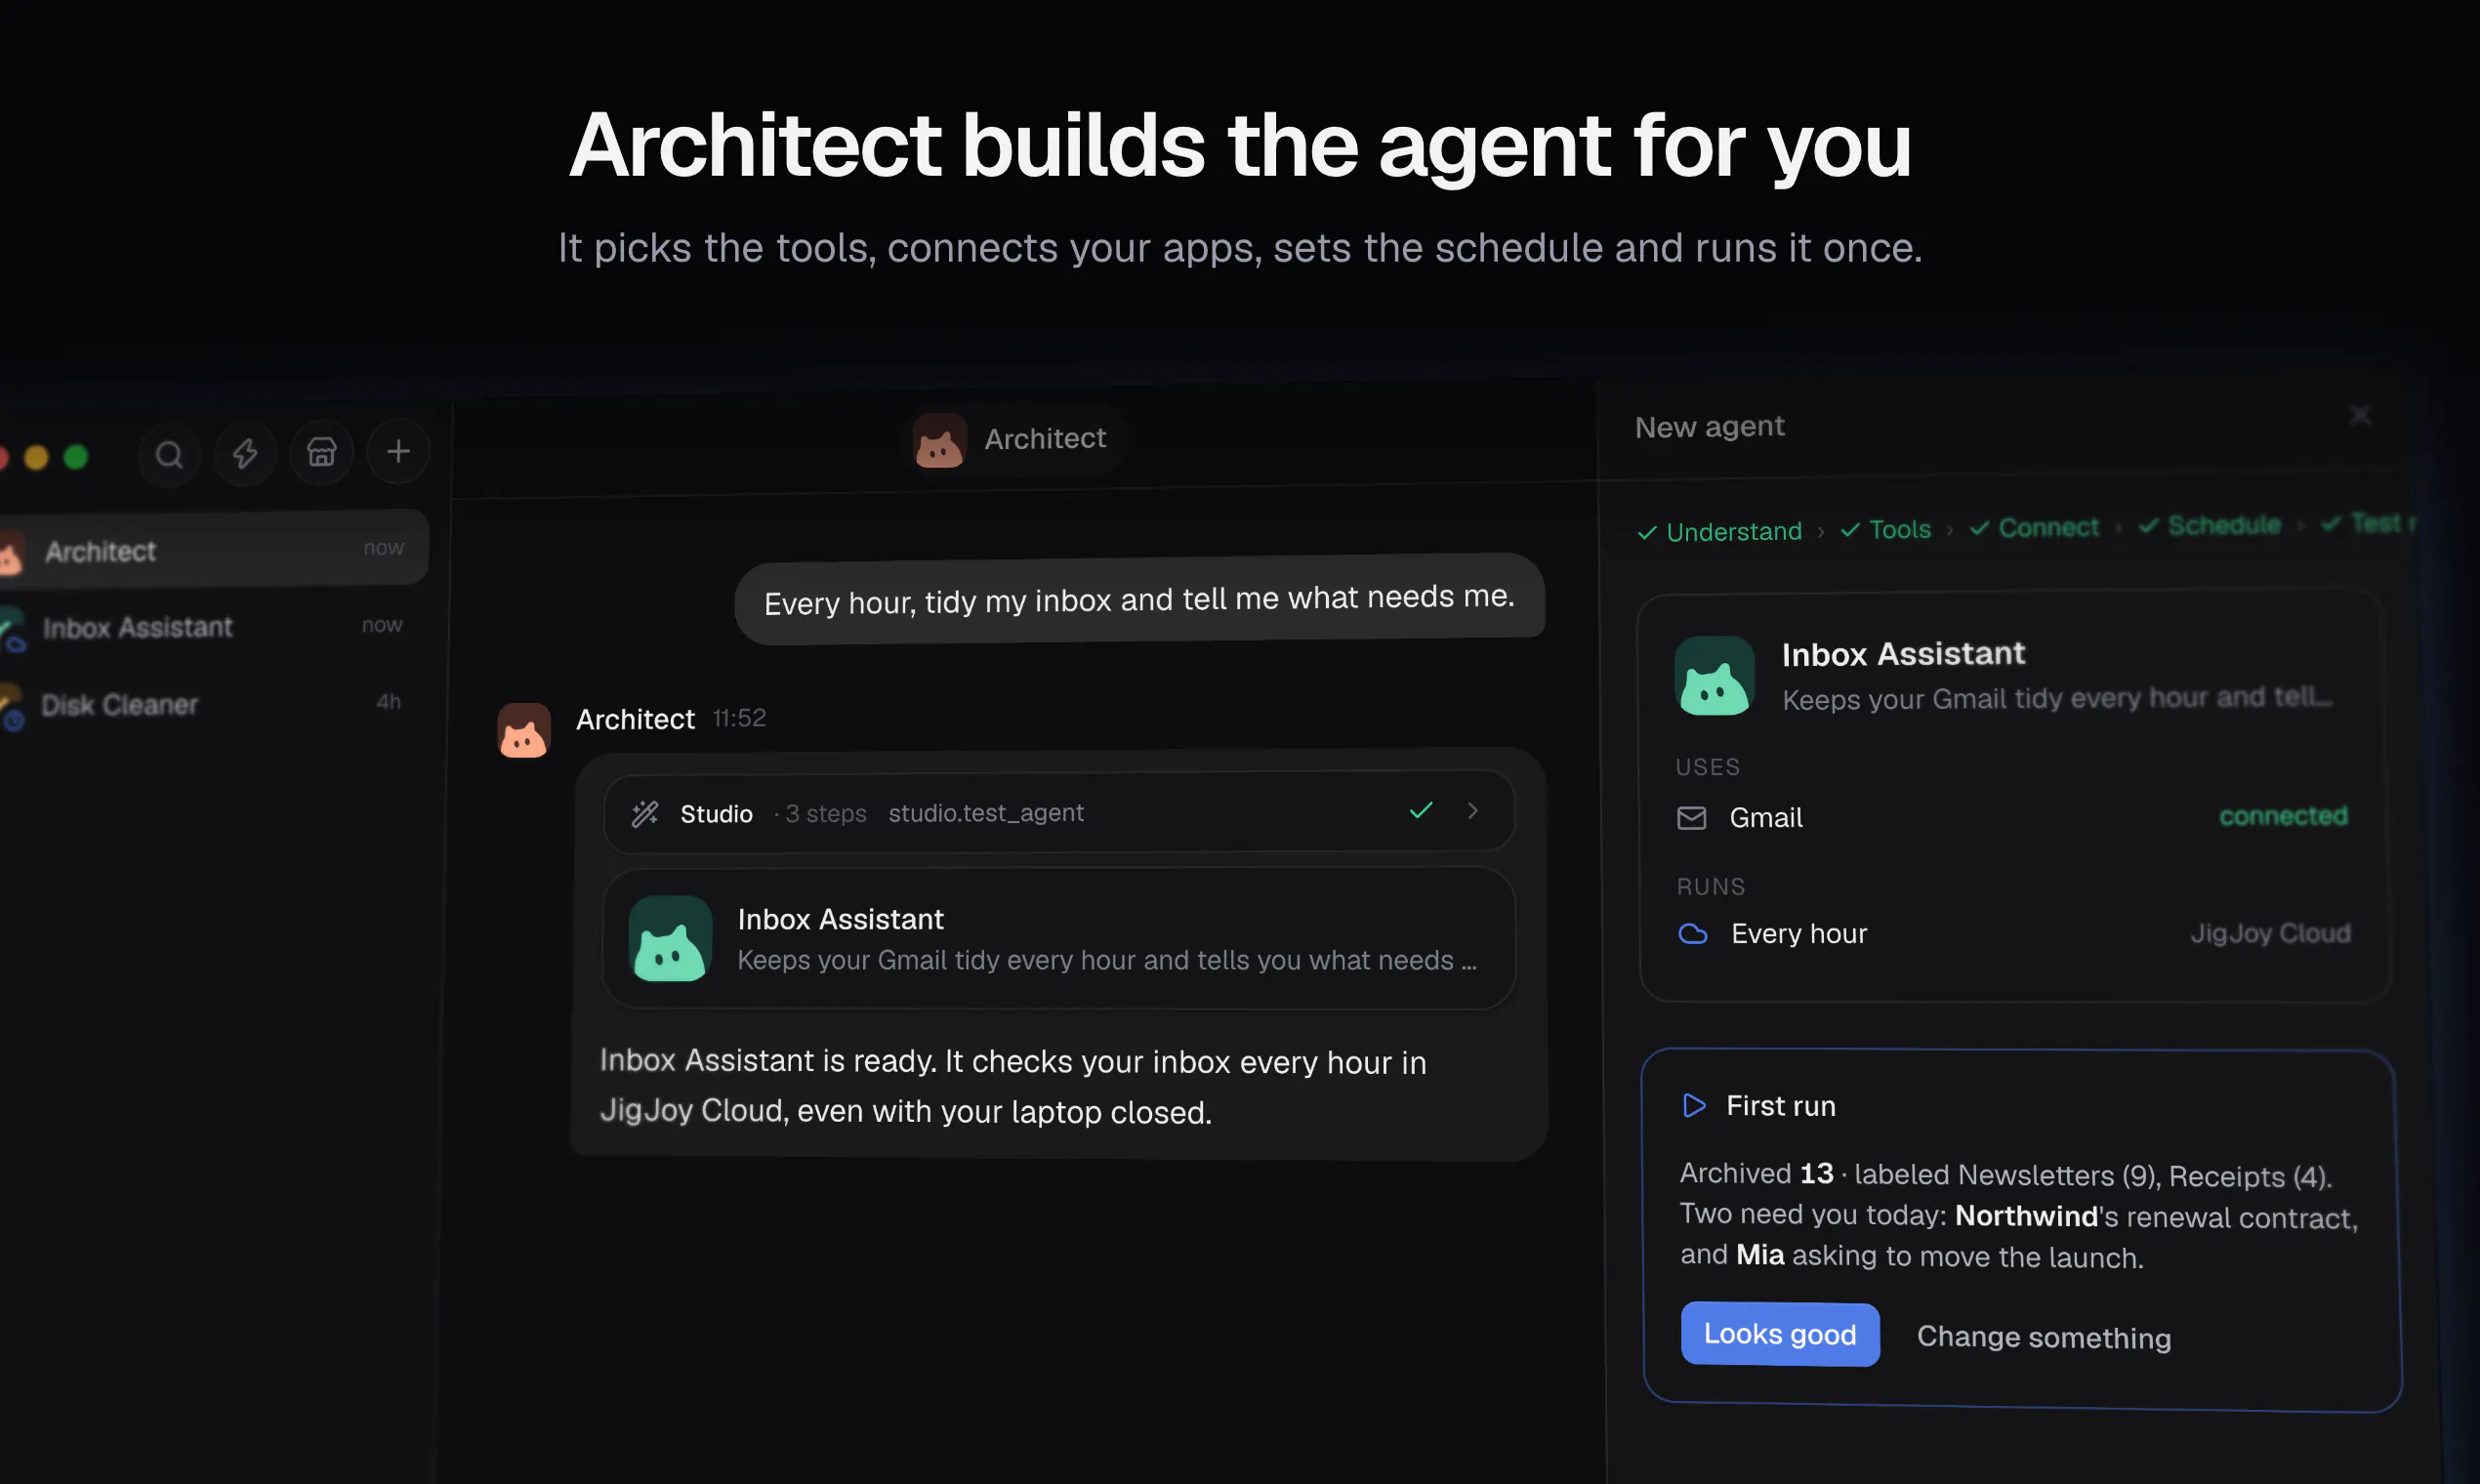
Task: Click the Gmail envelope icon
Action: coord(1691,818)
